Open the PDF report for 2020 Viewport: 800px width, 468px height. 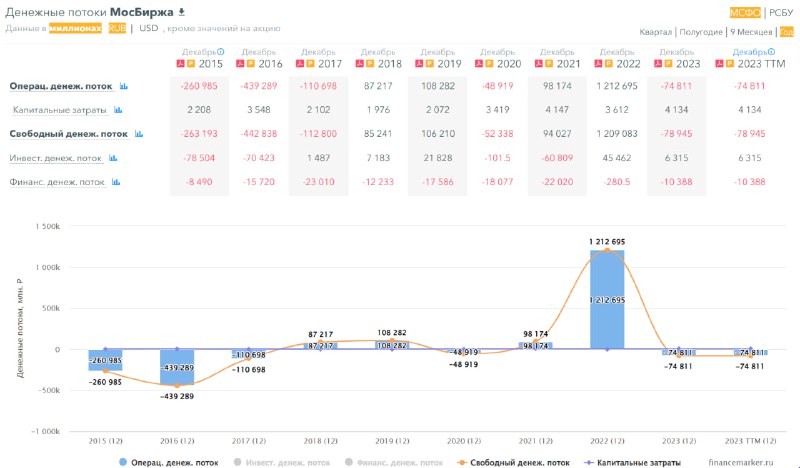479,64
